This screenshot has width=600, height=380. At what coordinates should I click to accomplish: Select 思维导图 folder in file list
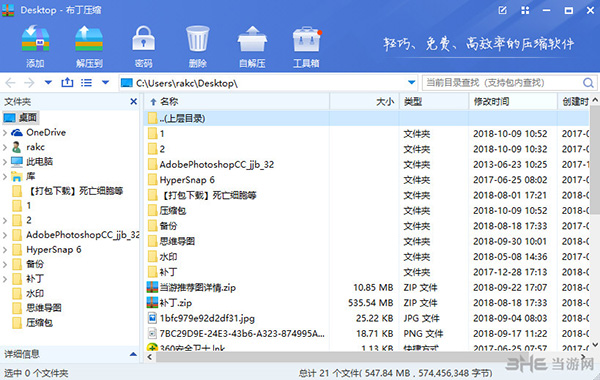click(x=367, y=241)
